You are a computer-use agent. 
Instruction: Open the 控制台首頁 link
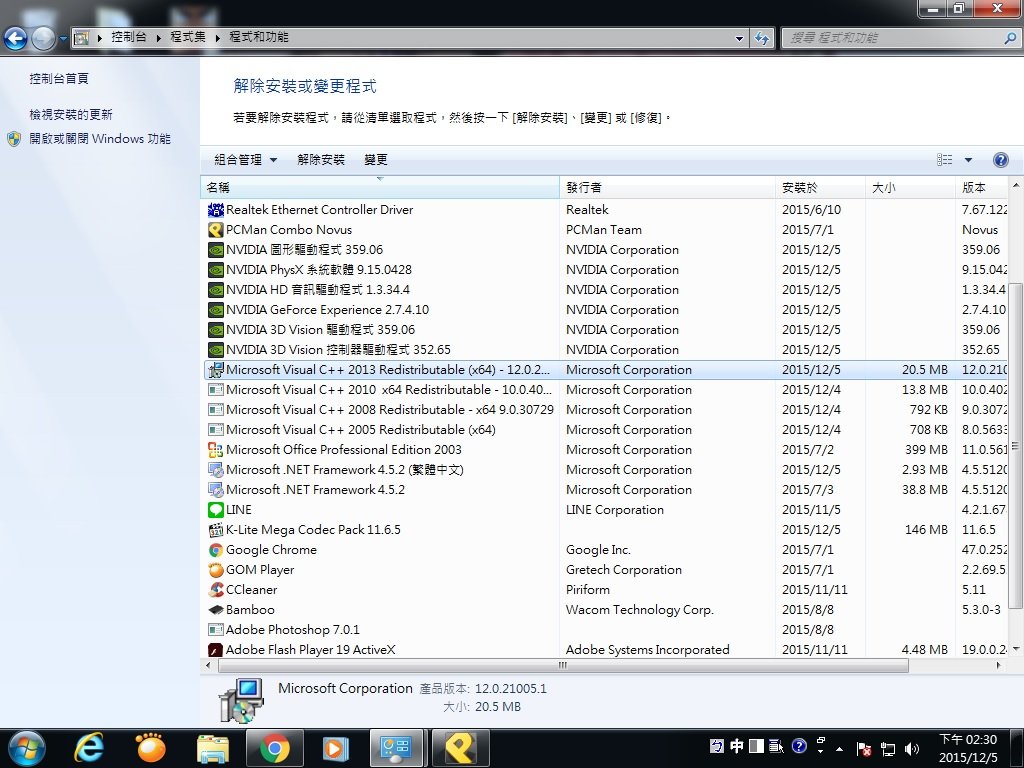[59, 78]
